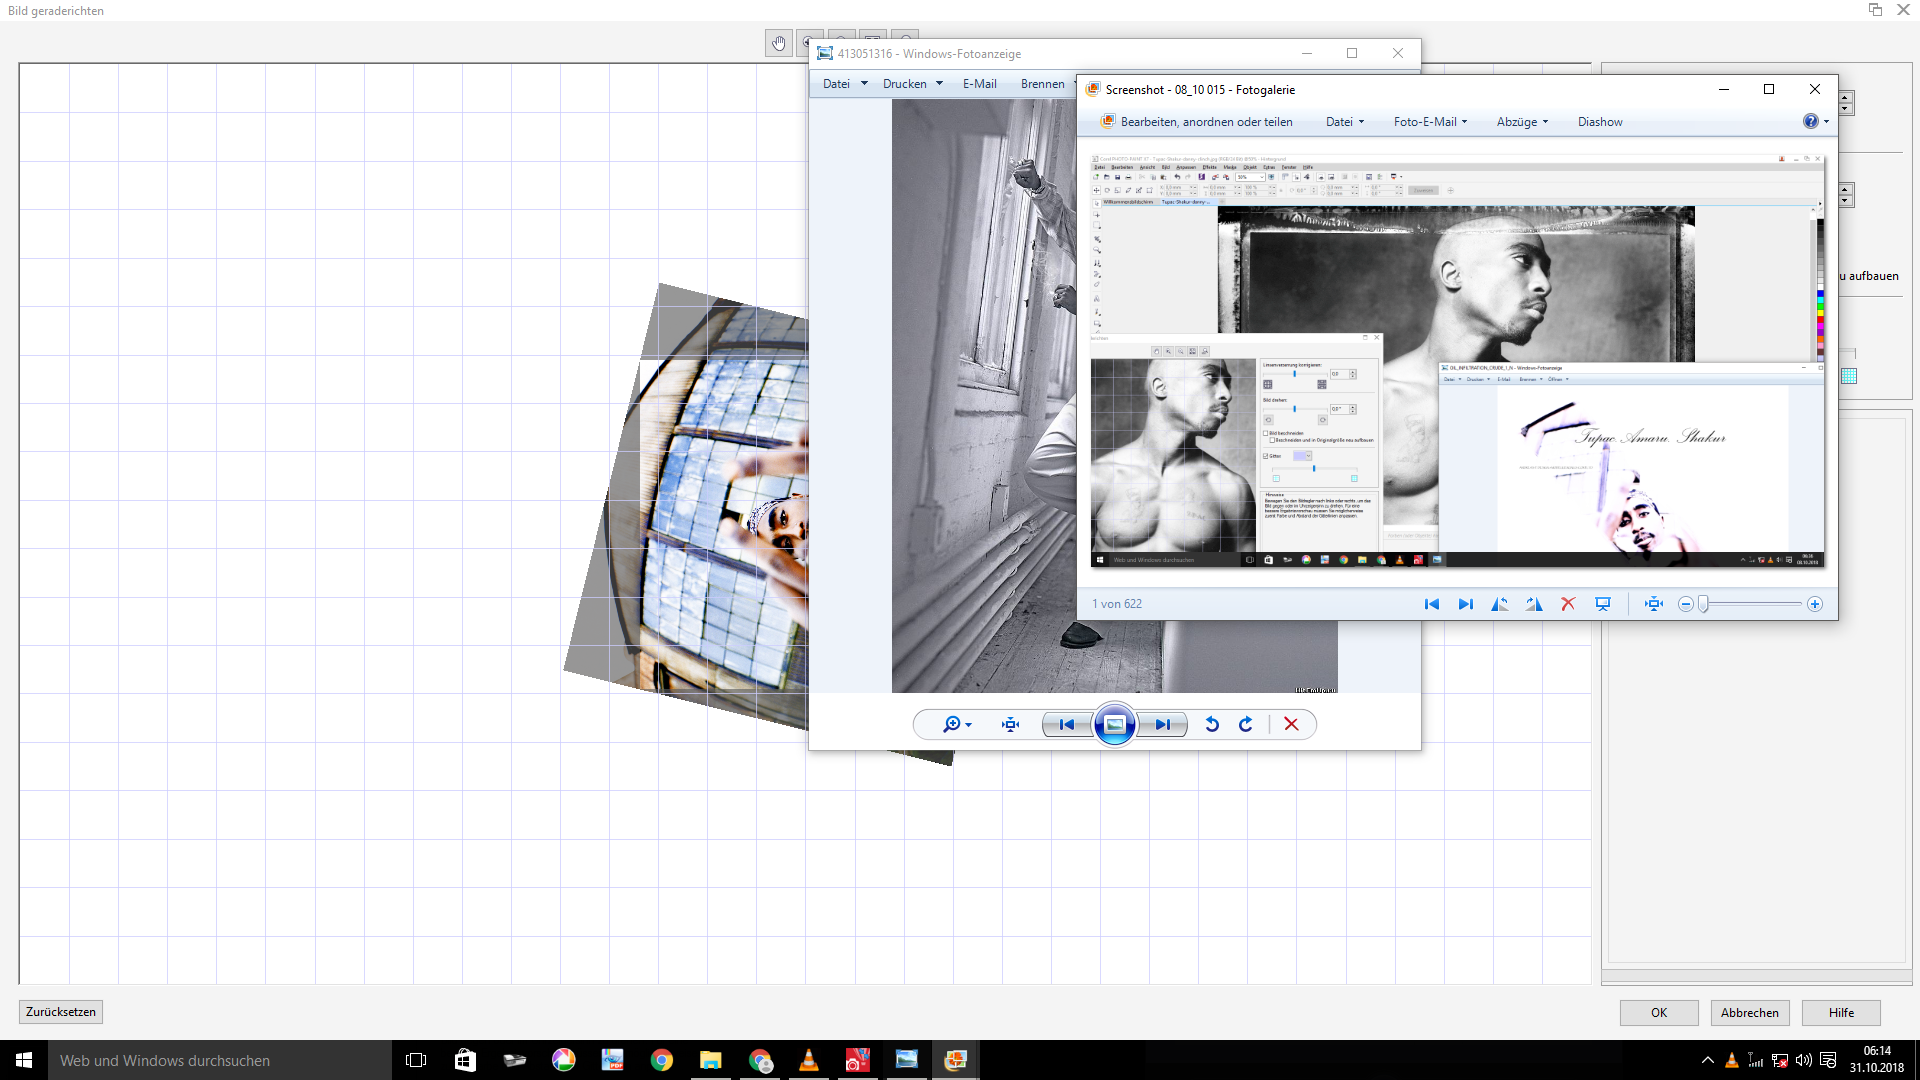Select the grid color swatch
This screenshot has width=1920, height=1080.
[x=1849, y=376]
